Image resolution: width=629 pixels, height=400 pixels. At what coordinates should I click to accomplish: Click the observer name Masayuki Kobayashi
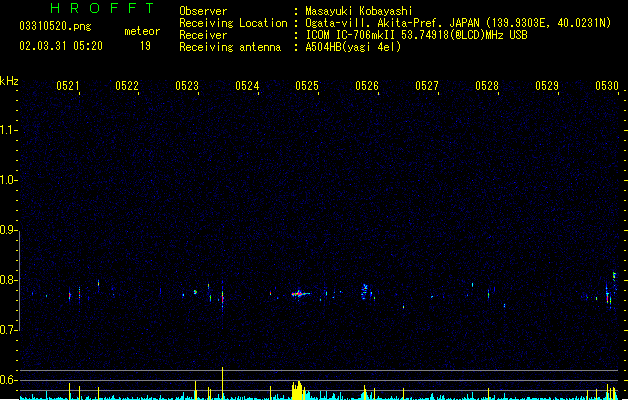pos(359,11)
